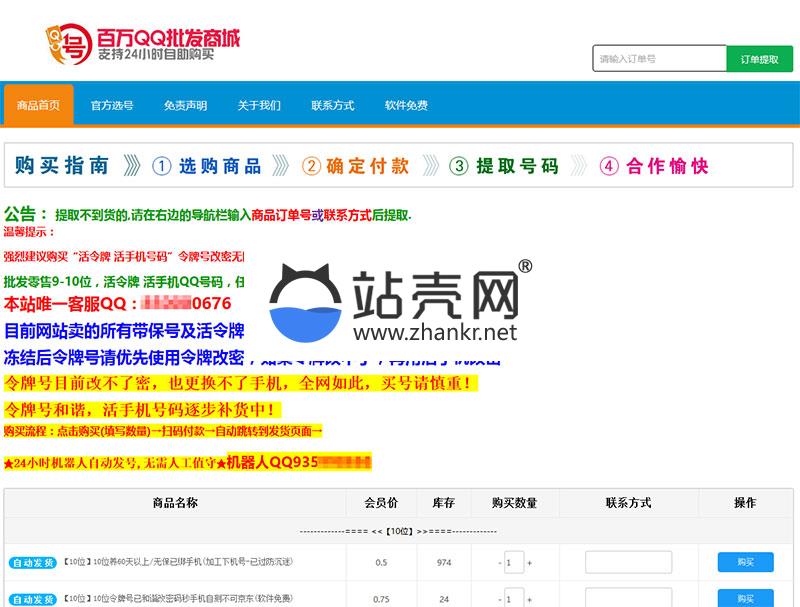Select the 关于我们 navigation item

point(259,105)
